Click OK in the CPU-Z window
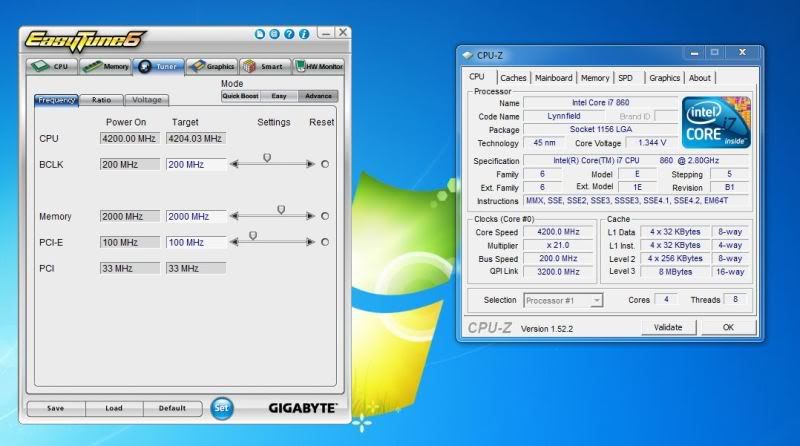The width and height of the screenshot is (800, 446). tap(728, 328)
